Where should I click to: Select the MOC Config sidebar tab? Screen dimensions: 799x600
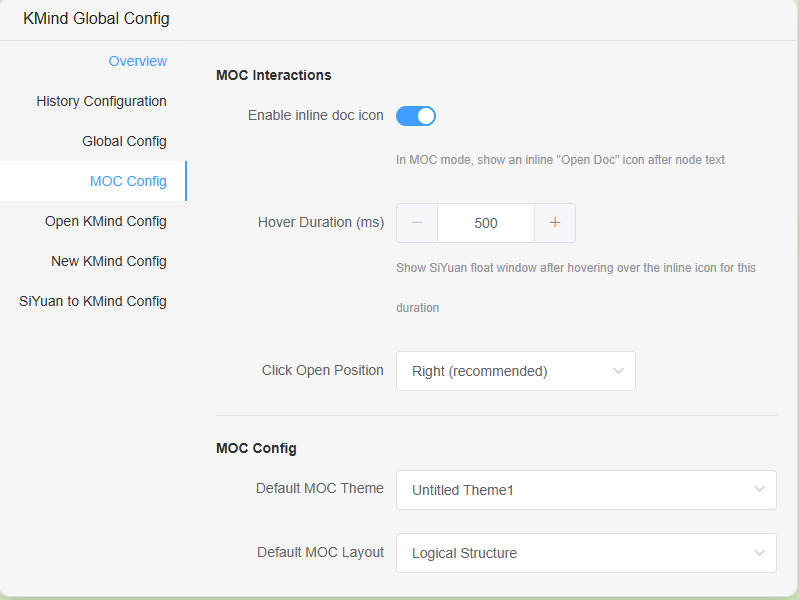click(x=128, y=181)
